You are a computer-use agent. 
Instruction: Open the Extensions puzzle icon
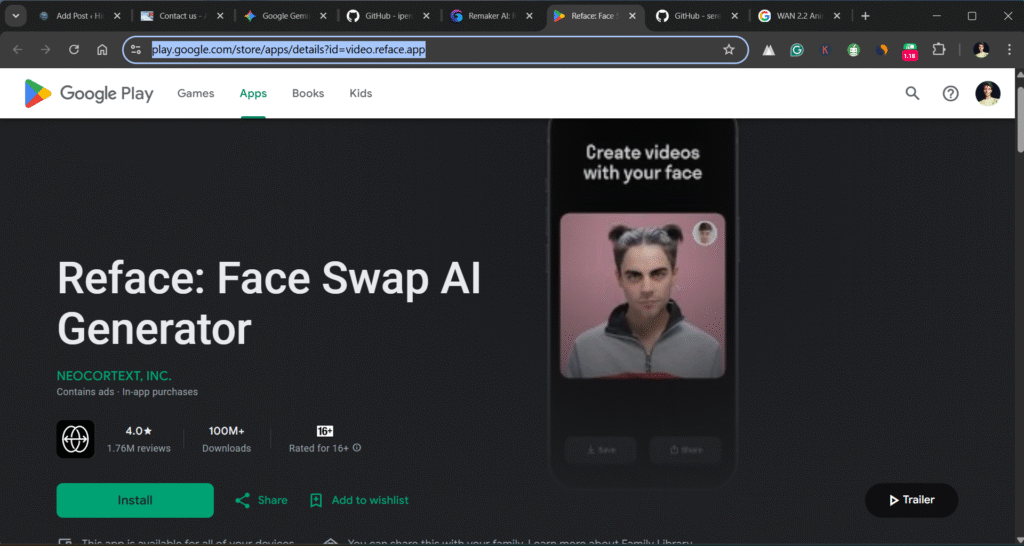click(x=938, y=50)
